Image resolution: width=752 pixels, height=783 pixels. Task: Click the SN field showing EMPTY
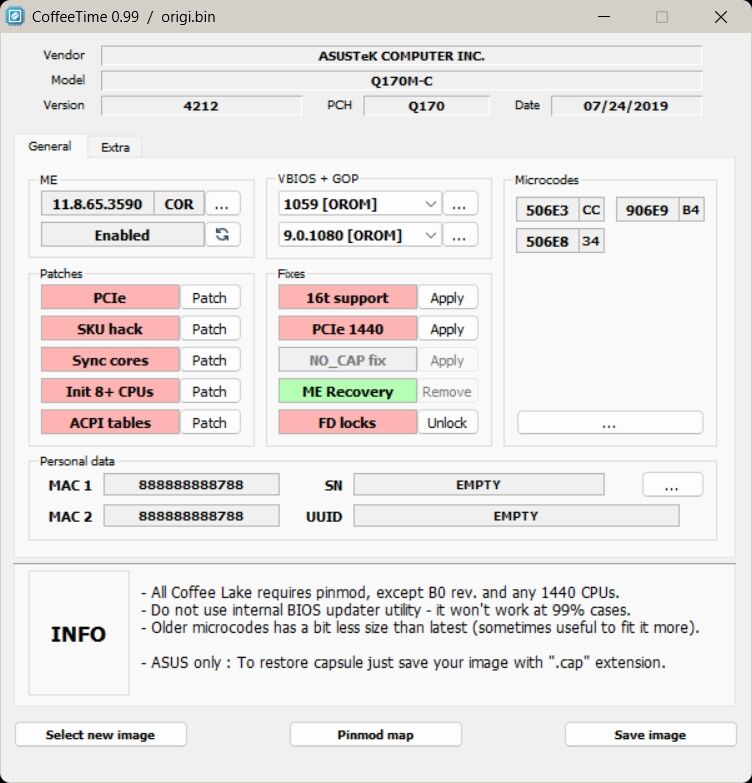point(479,484)
